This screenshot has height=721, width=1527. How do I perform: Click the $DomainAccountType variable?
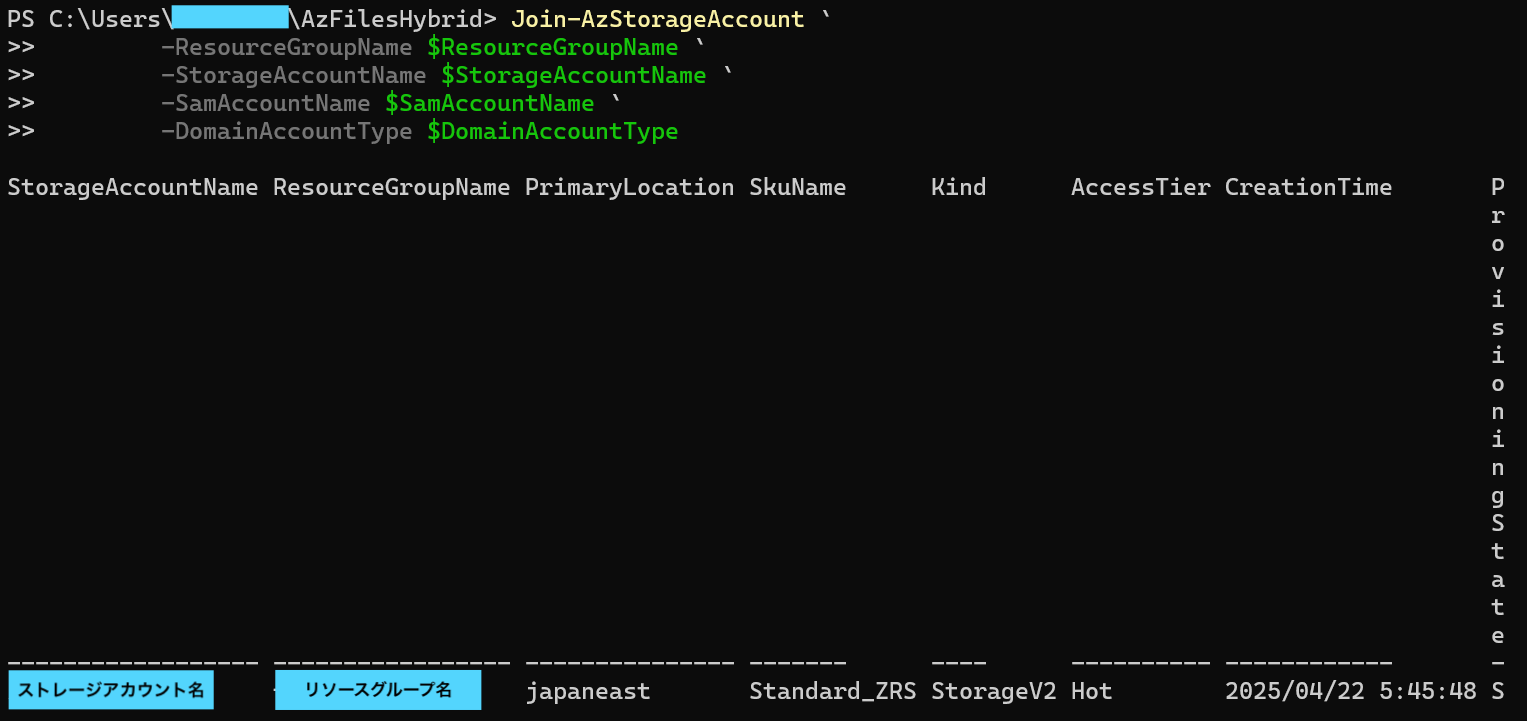coord(552,131)
